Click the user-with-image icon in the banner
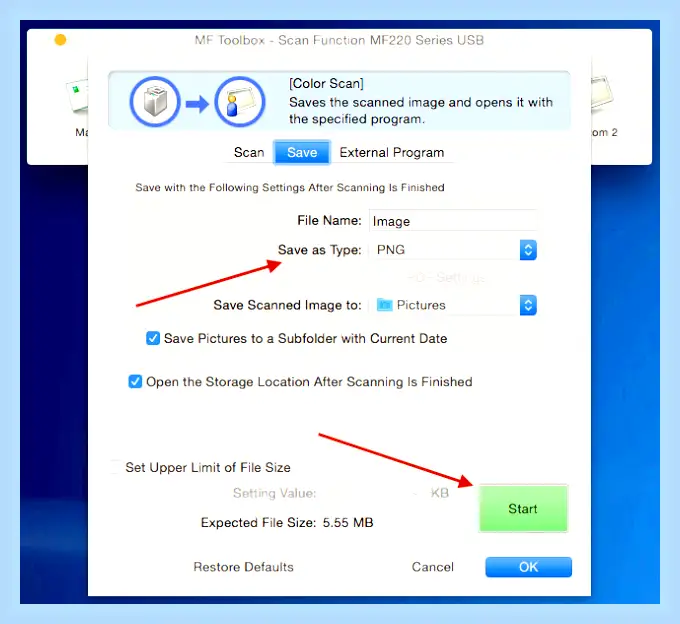Image resolution: width=680 pixels, height=624 pixels. tap(240, 102)
